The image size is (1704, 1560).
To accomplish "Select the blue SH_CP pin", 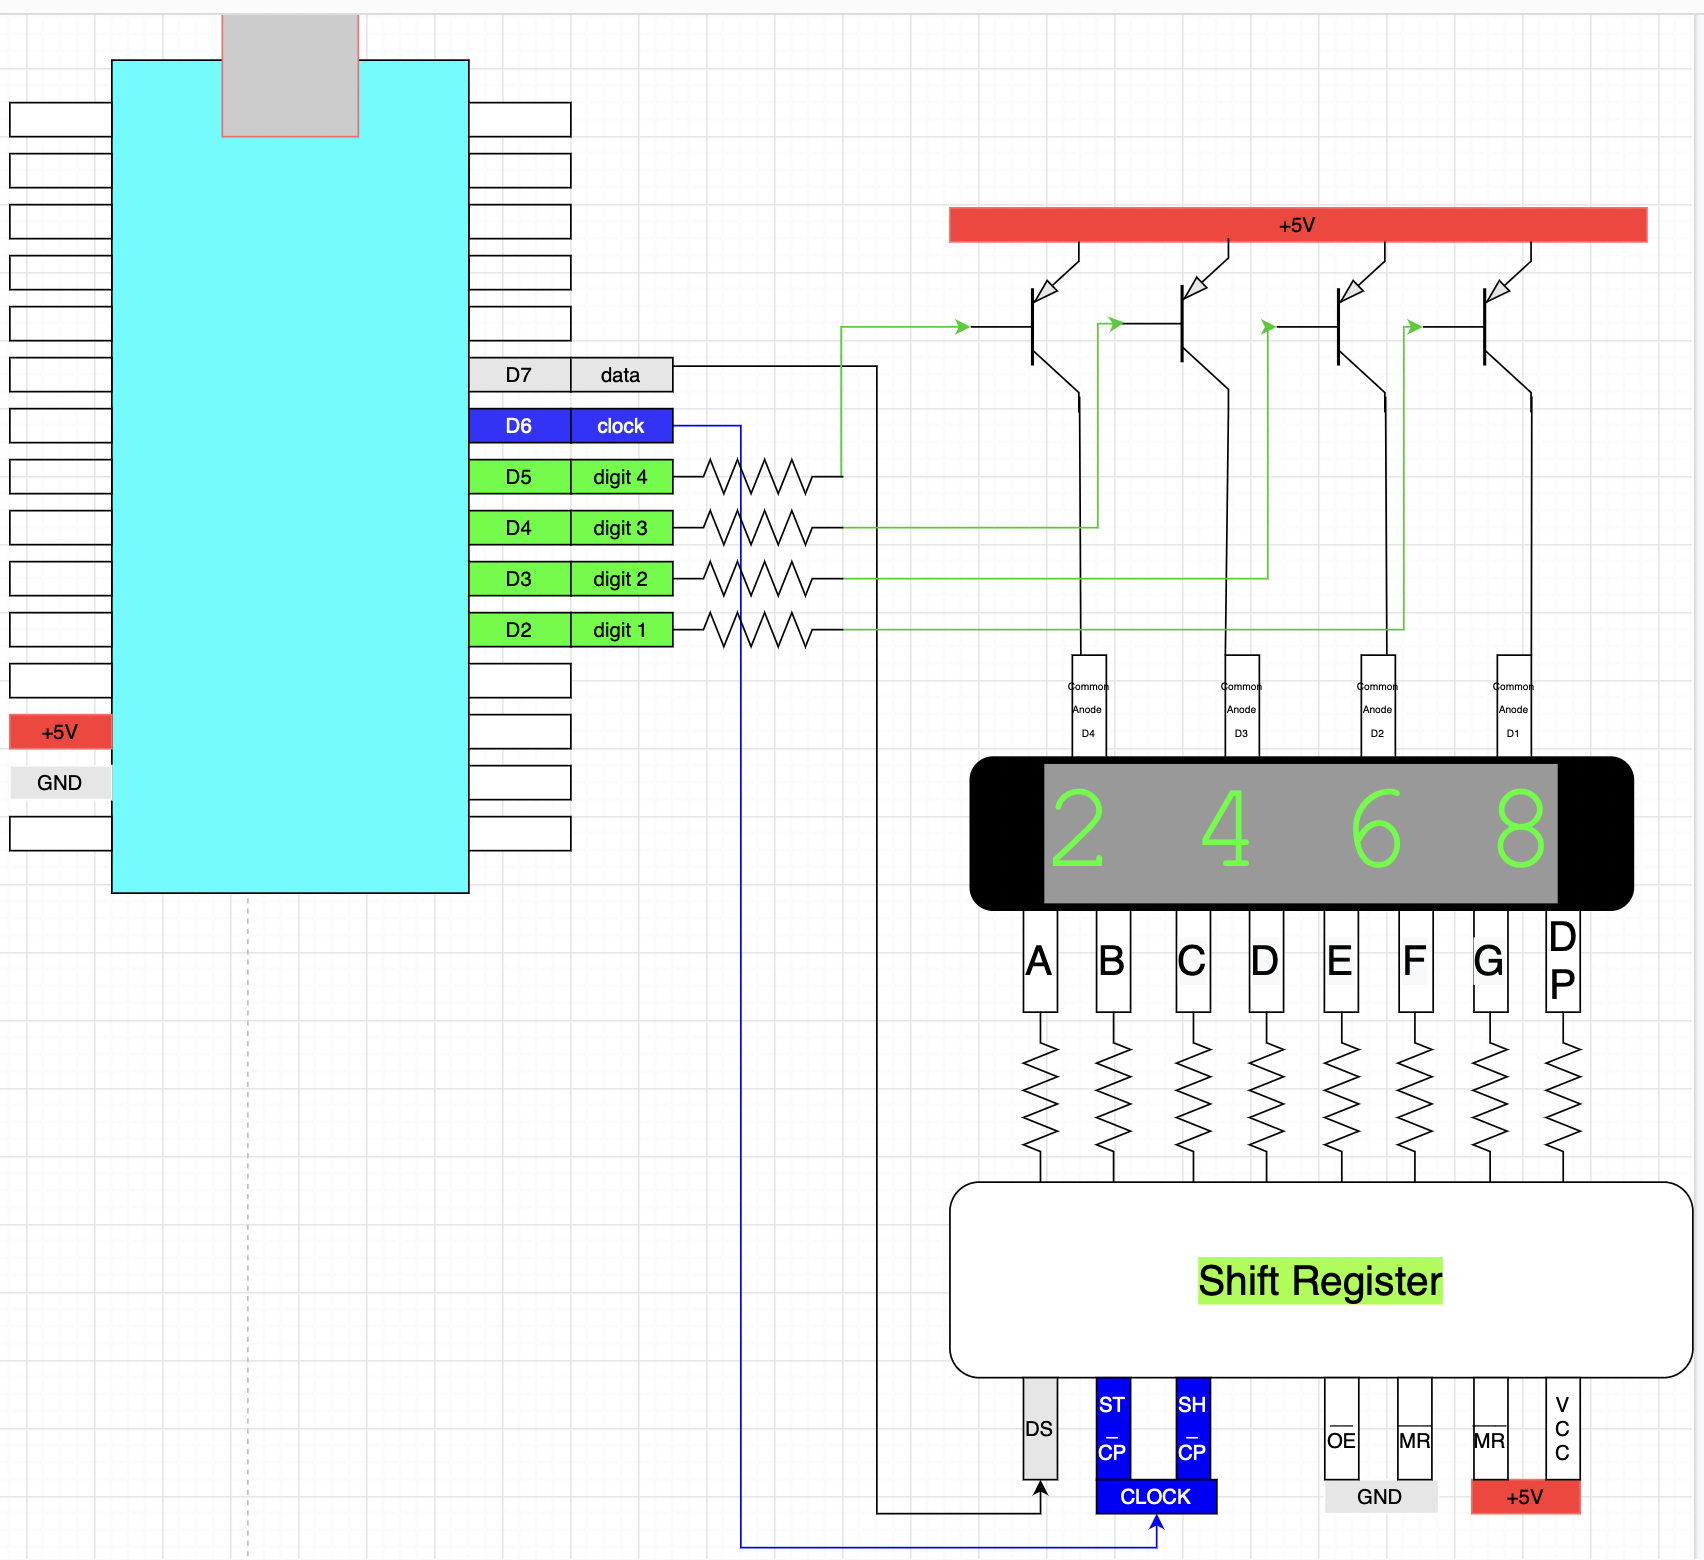I will point(1193,1429).
